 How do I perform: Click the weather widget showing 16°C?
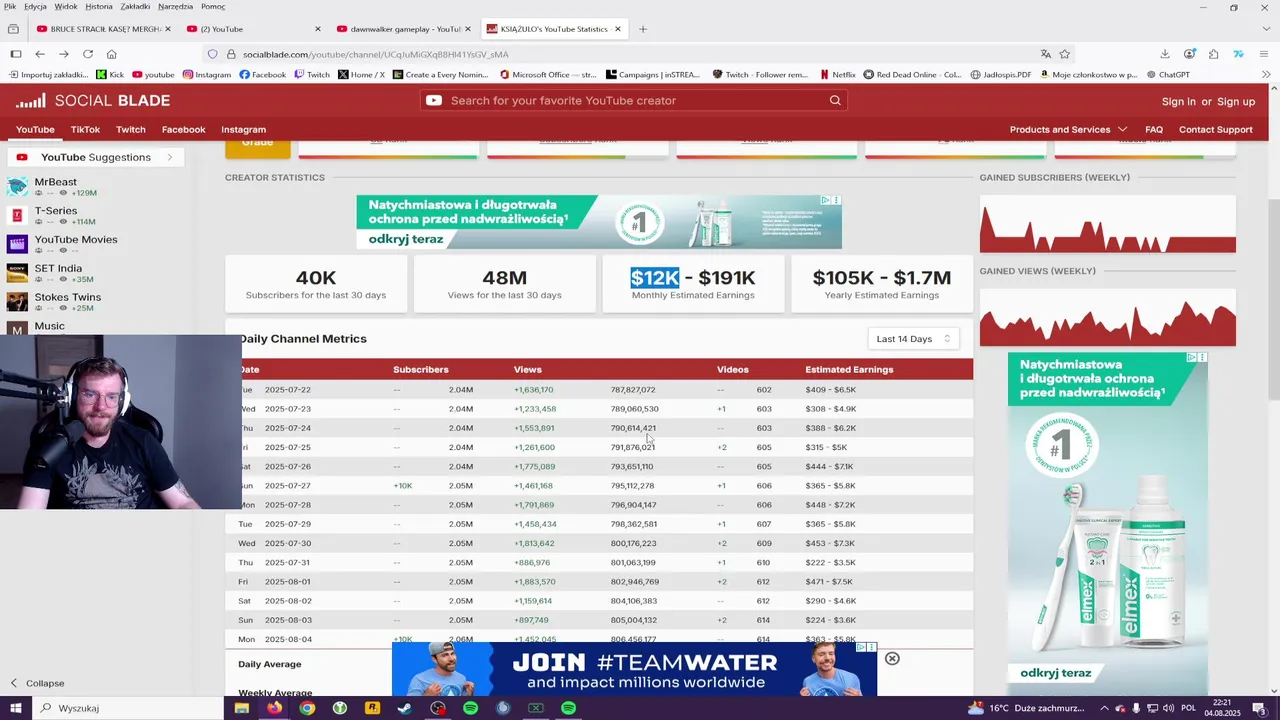tap(1027, 708)
